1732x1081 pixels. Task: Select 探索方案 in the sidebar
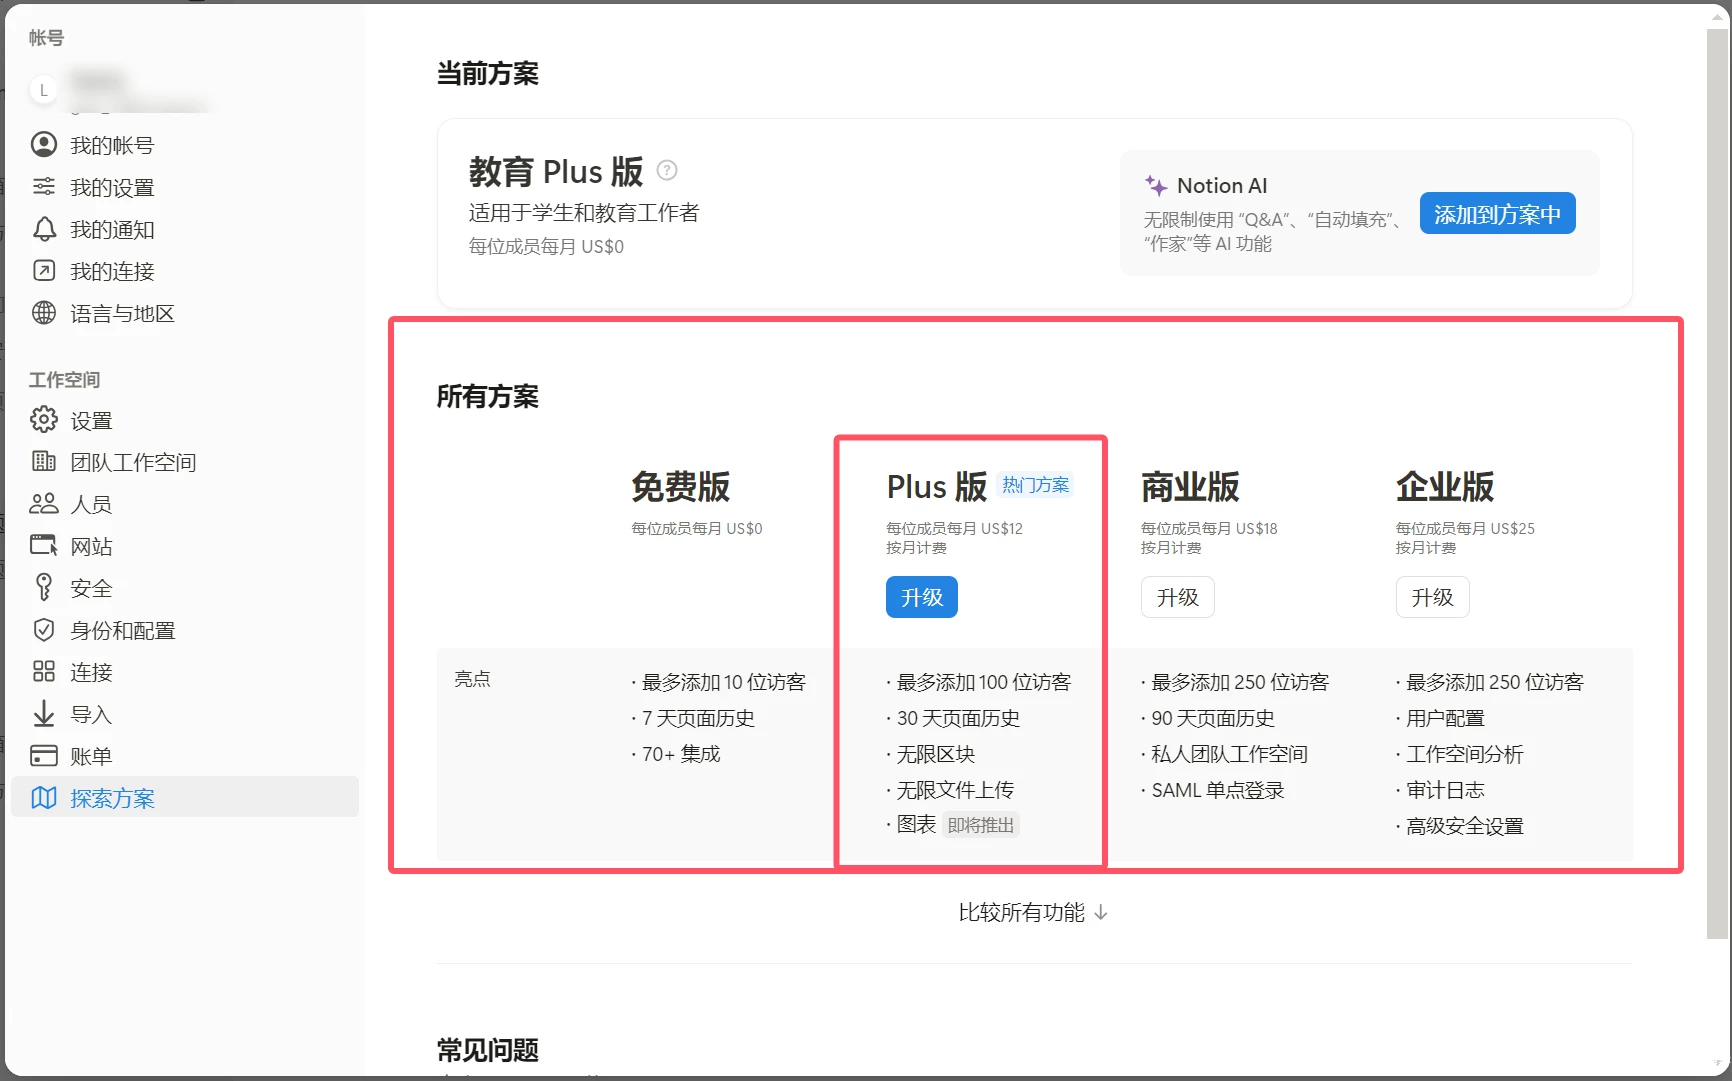click(112, 798)
